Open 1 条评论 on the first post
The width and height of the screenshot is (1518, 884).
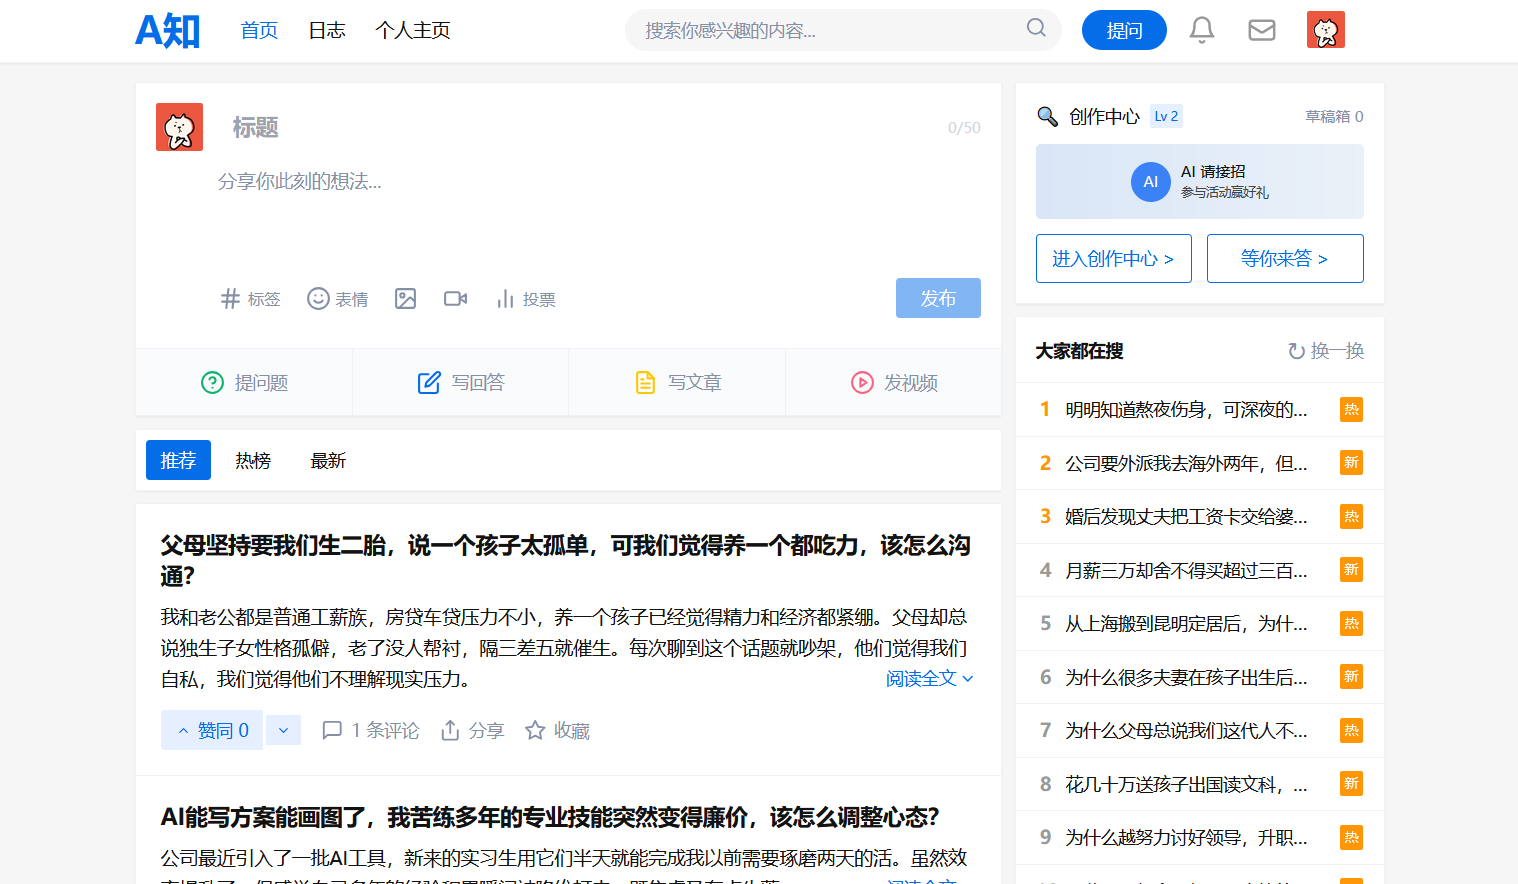click(370, 731)
